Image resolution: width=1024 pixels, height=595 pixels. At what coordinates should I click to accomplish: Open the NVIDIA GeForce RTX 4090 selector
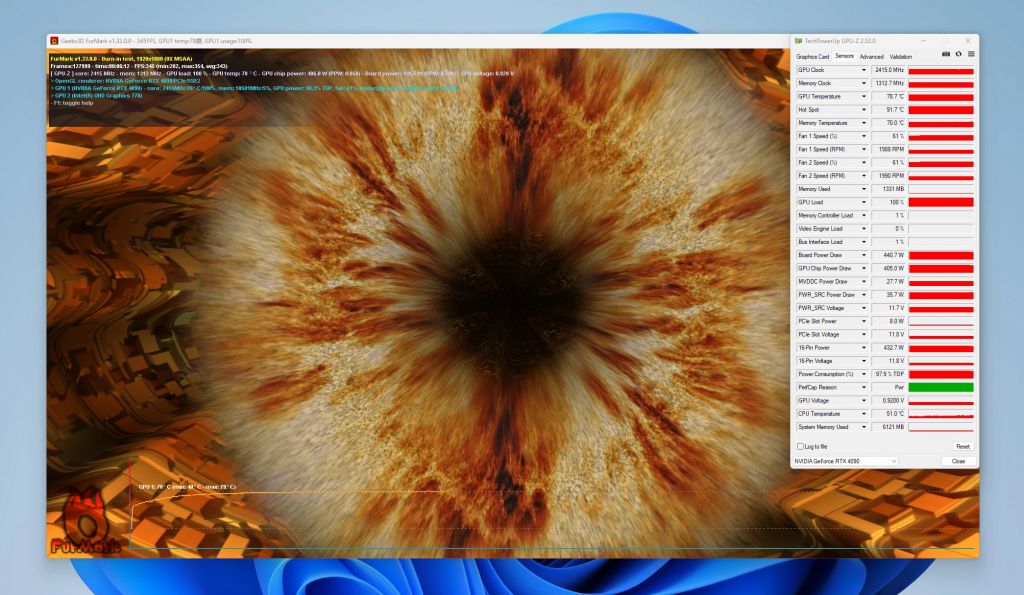[845, 461]
